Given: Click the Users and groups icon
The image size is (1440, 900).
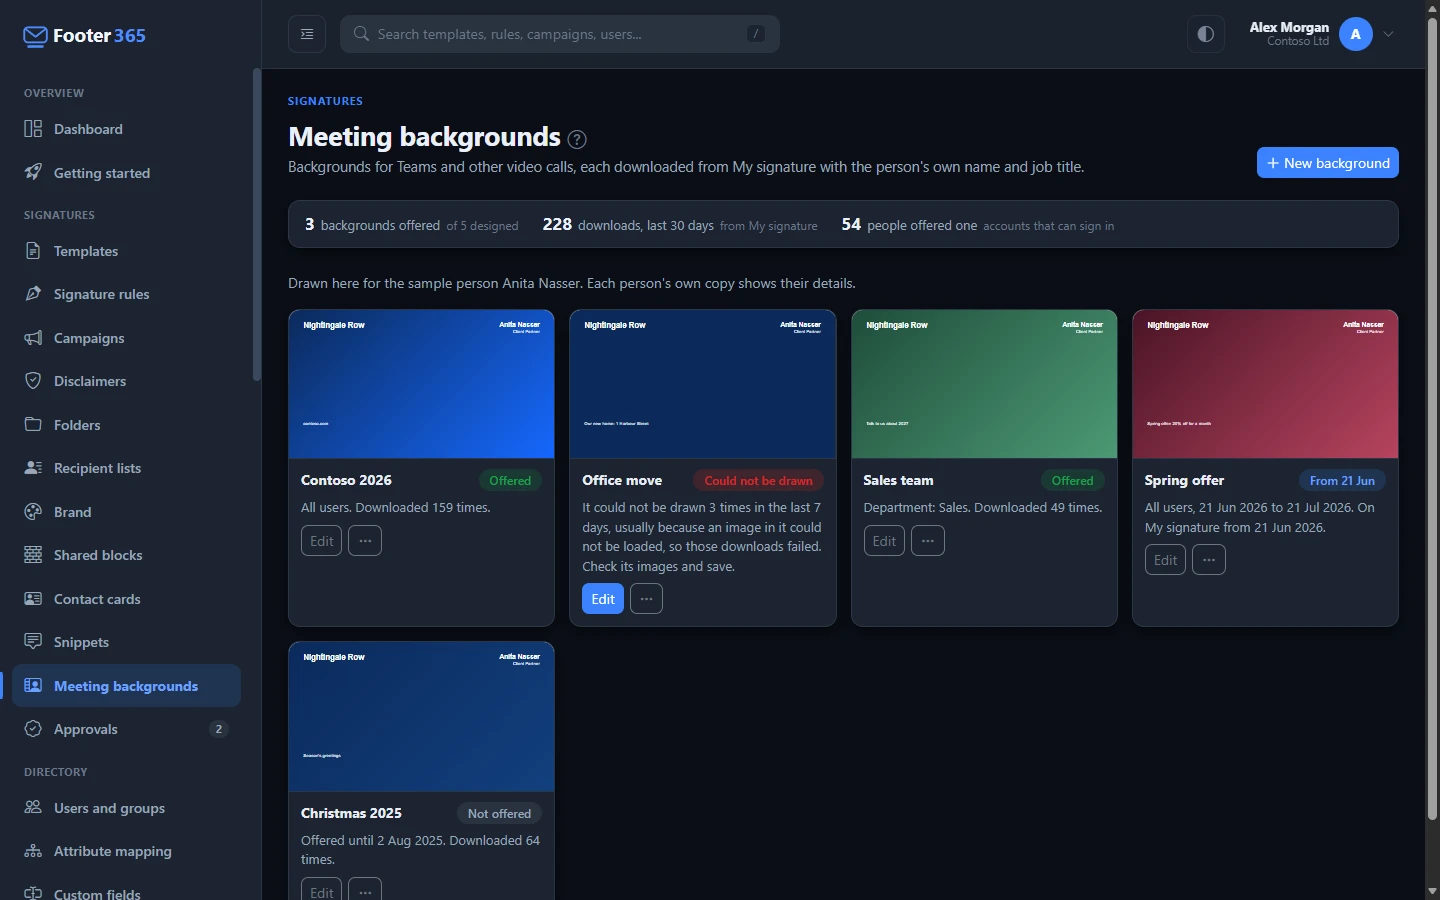Looking at the screenshot, I should click(x=33, y=807).
